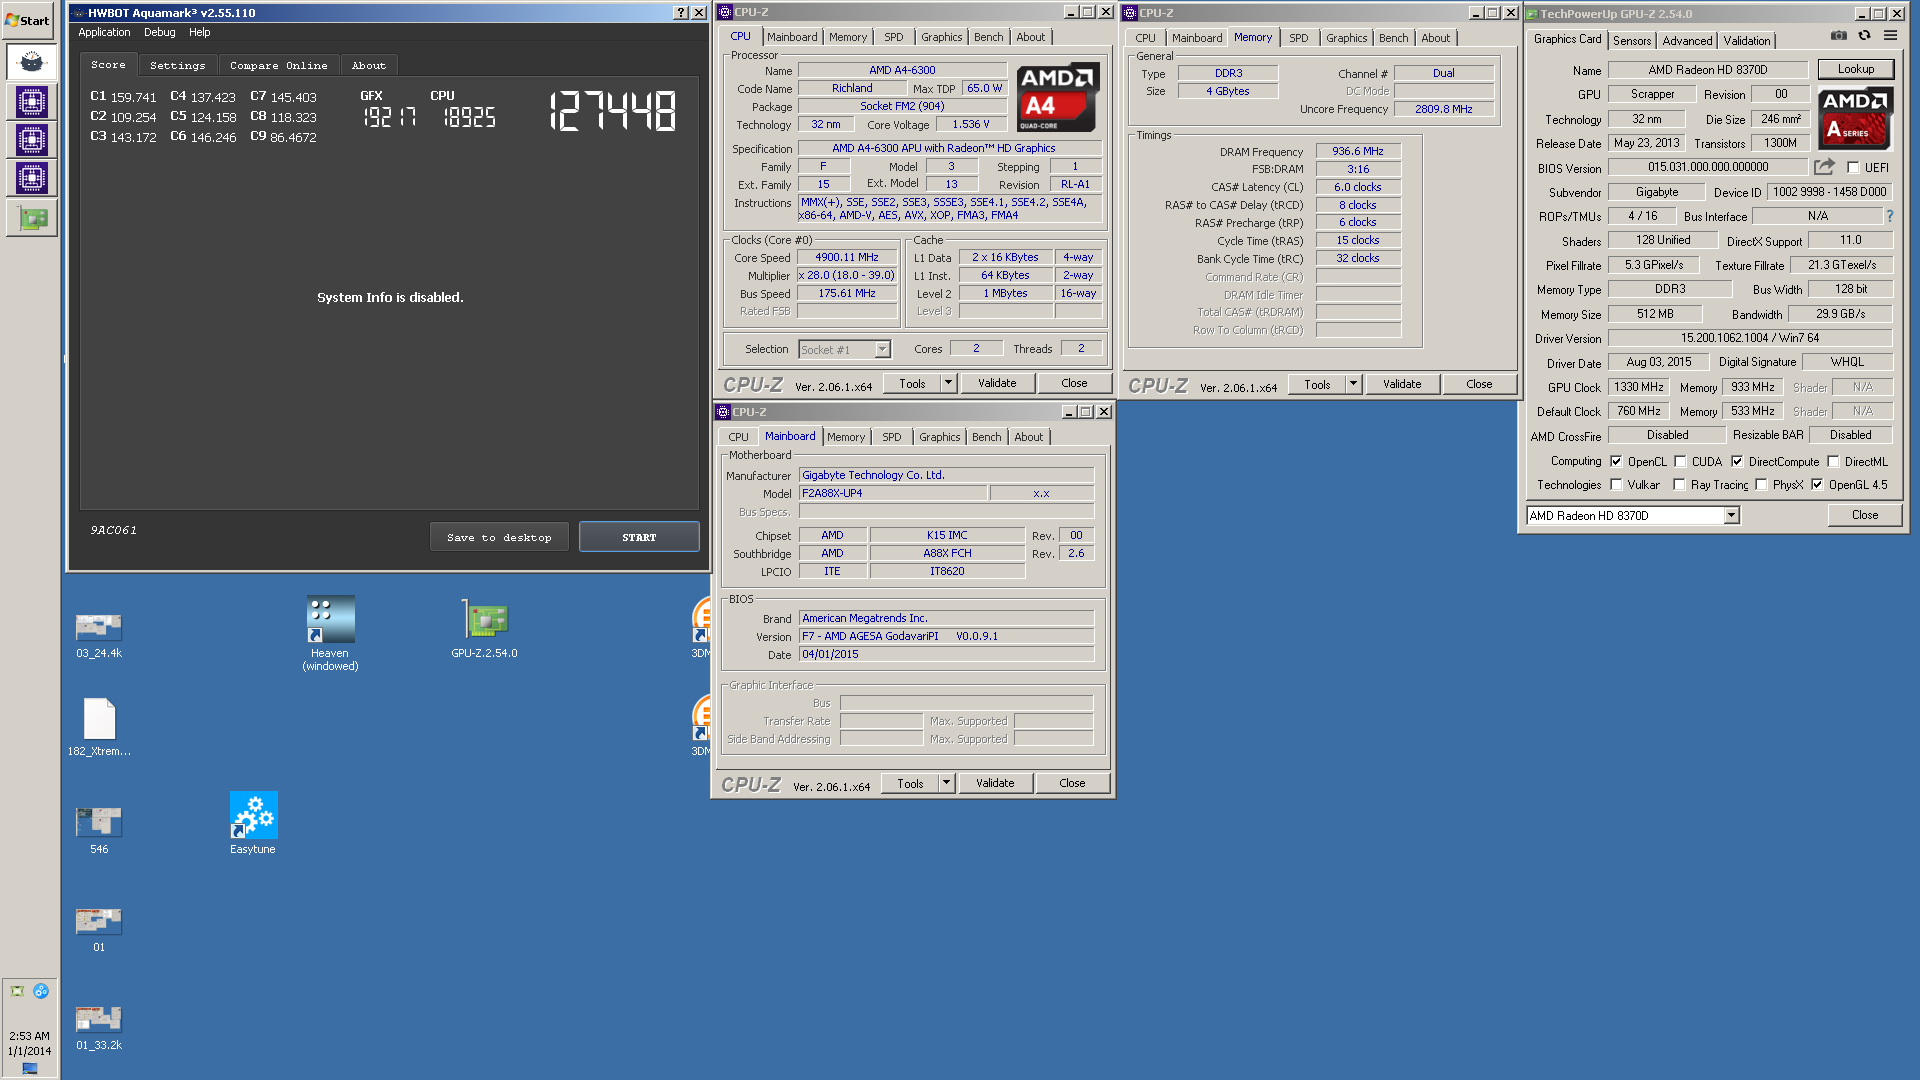The image size is (1920, 1080).
Task: Switch to Settings tab in HWBOT Aquamark
Action: (177, 65)
